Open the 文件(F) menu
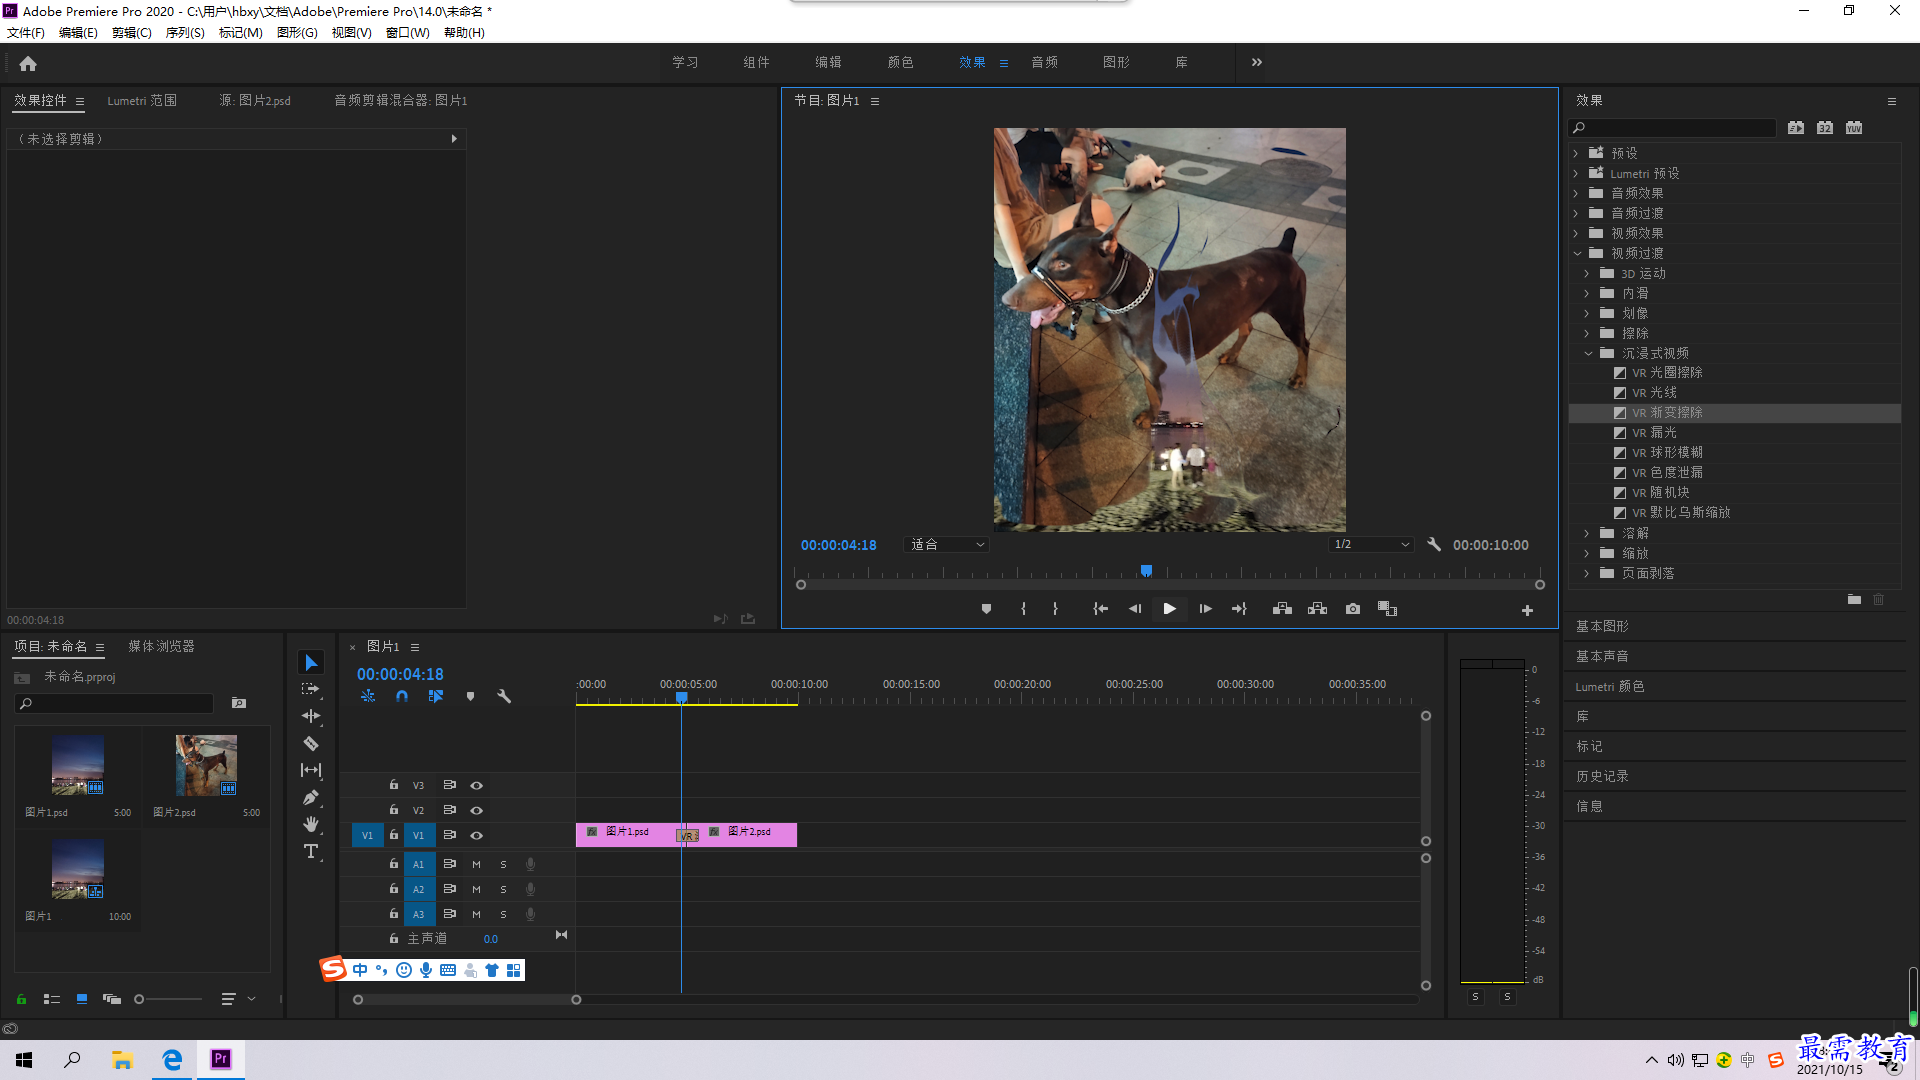Image resolution: width=1920 pixels, height=1080 pixels. [x=26, y=33]
